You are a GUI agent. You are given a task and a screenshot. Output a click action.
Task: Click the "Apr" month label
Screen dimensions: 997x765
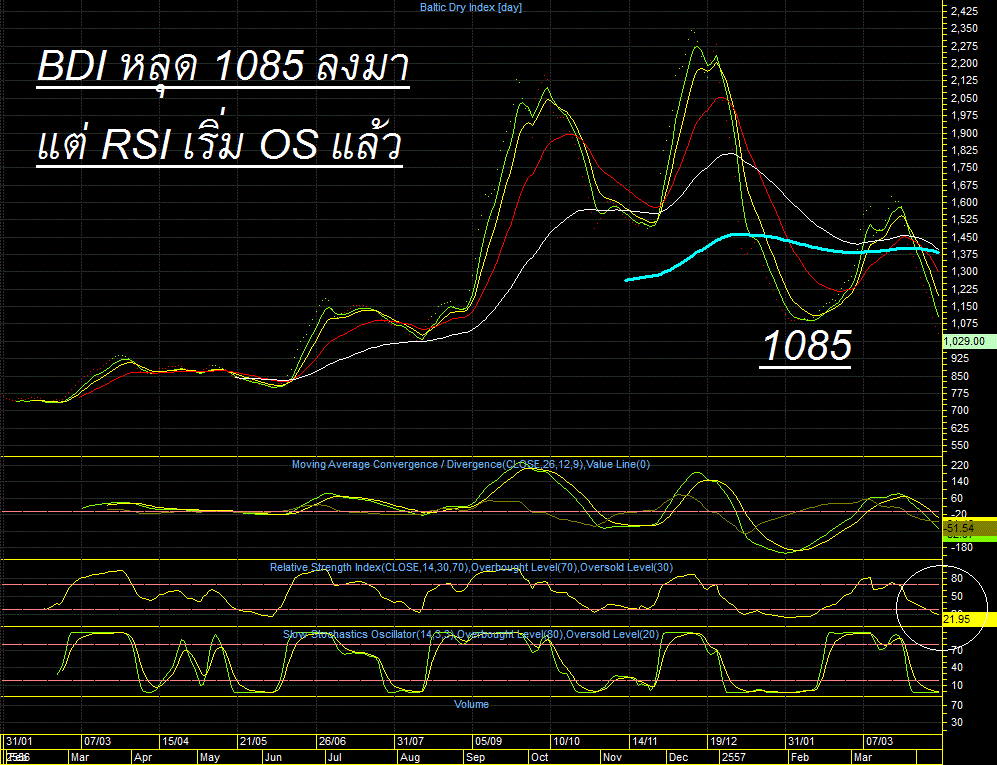pyautogui.click(x=143, y=757)
